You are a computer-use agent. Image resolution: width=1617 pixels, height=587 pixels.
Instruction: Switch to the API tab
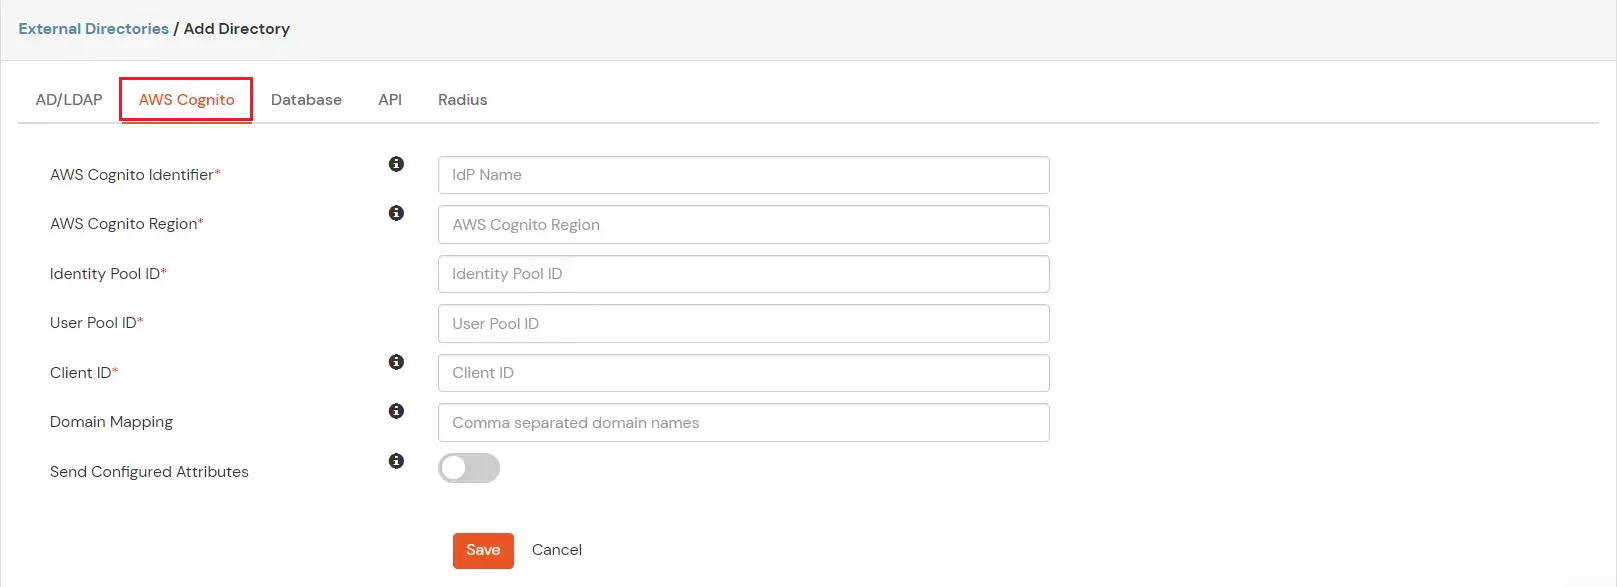coord(390,100)
